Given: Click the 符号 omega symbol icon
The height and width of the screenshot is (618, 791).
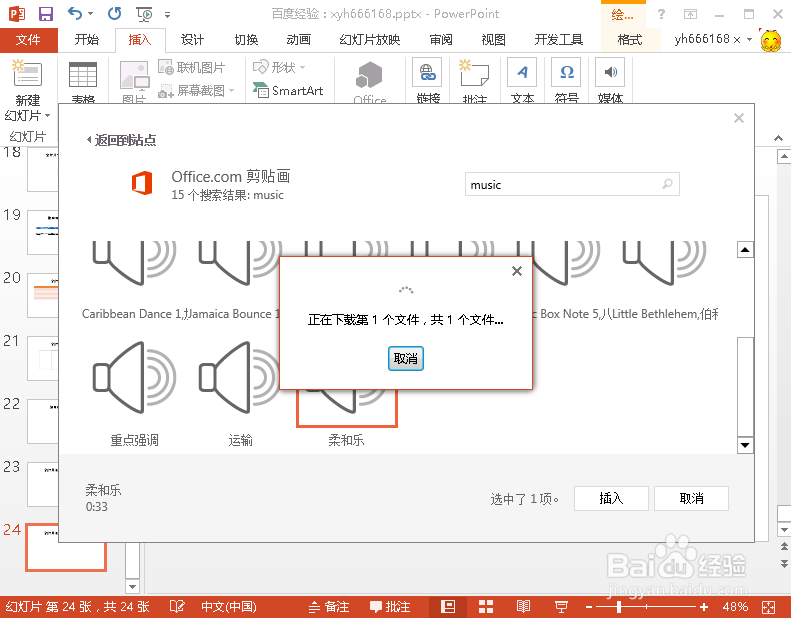Looking at the screenshot, I should pyautogui.click(x=567, y=73).
